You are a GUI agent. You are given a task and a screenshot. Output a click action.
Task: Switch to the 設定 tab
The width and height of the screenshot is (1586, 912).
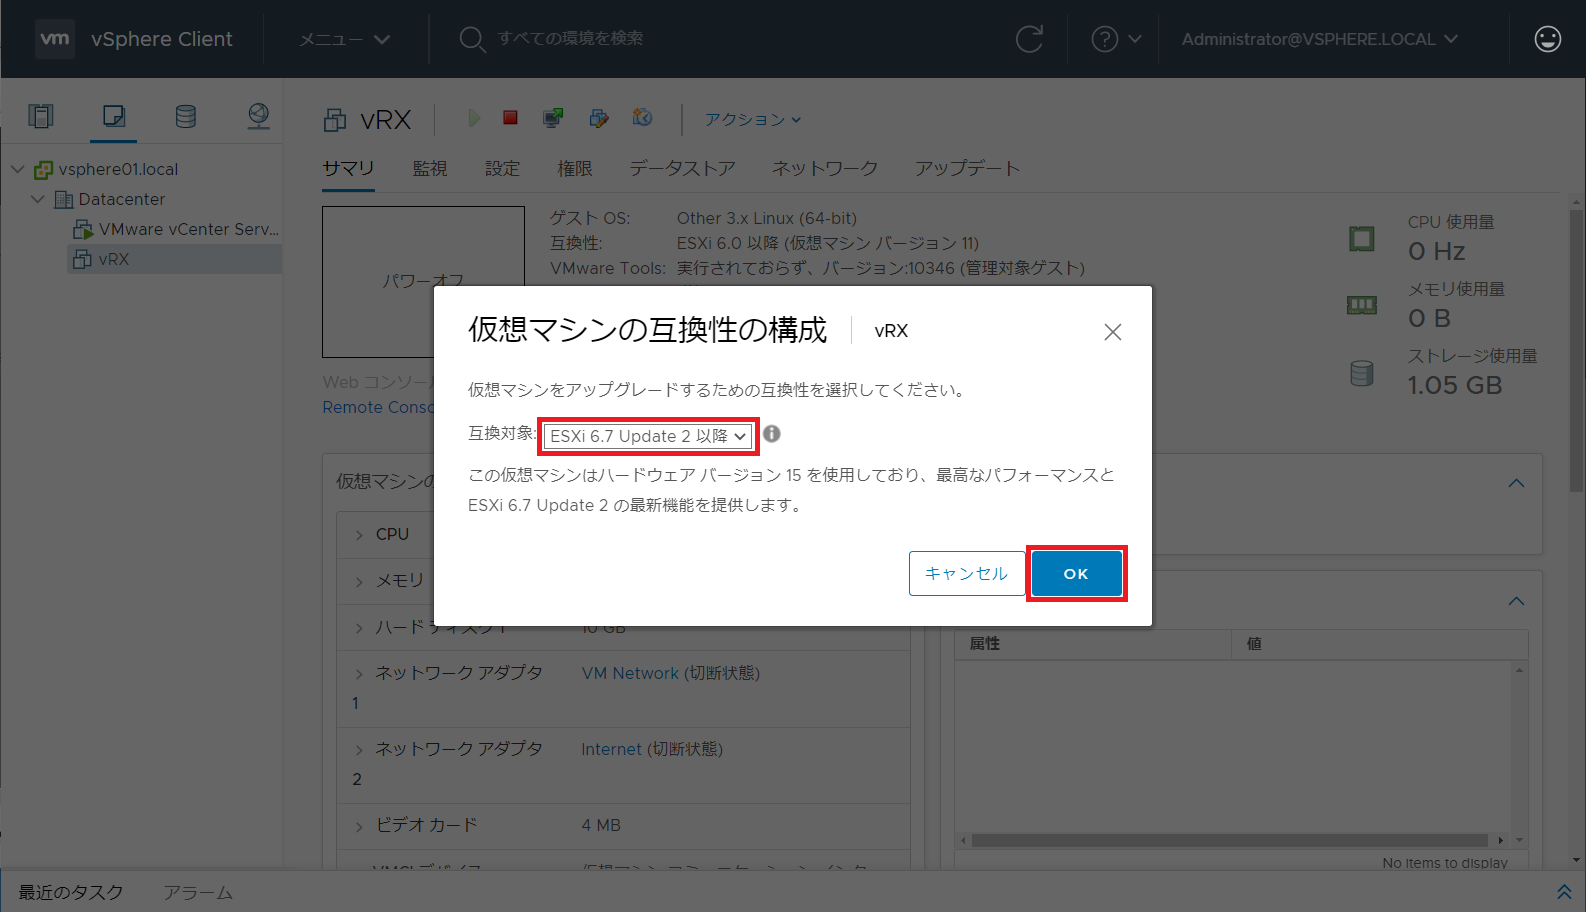tap(502, 168)
